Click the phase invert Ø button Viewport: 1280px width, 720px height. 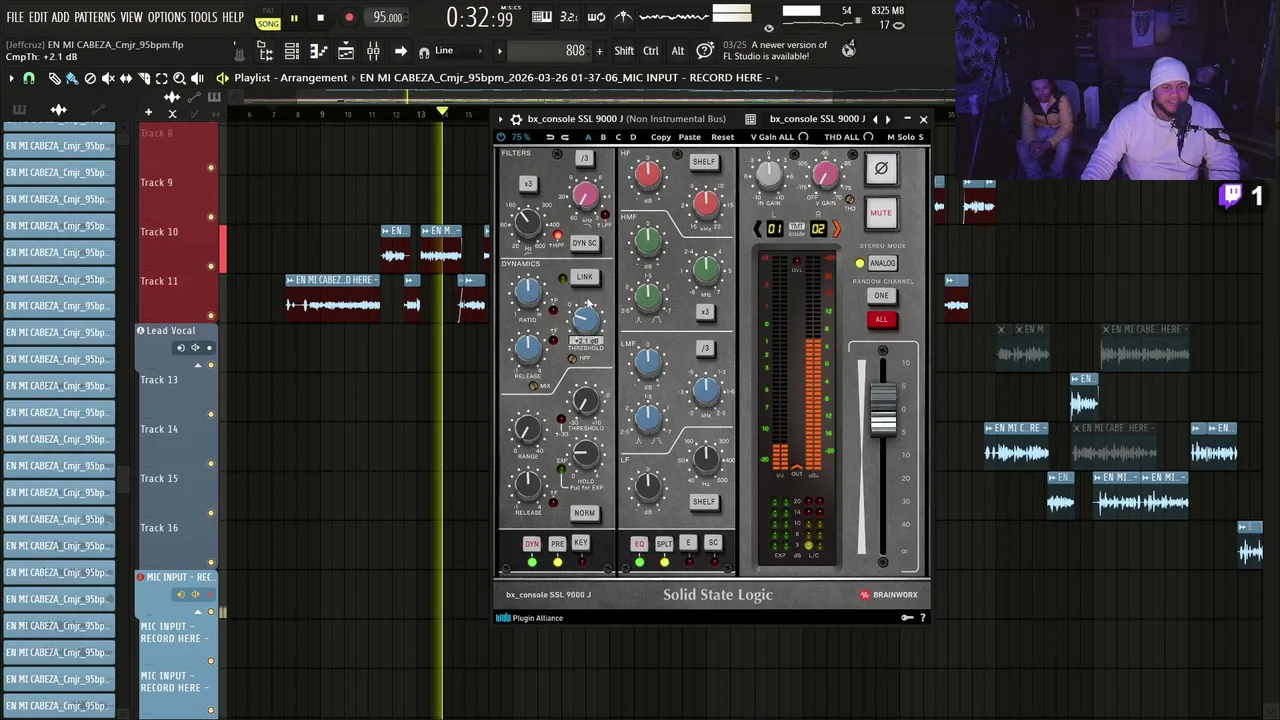[881, 169]
